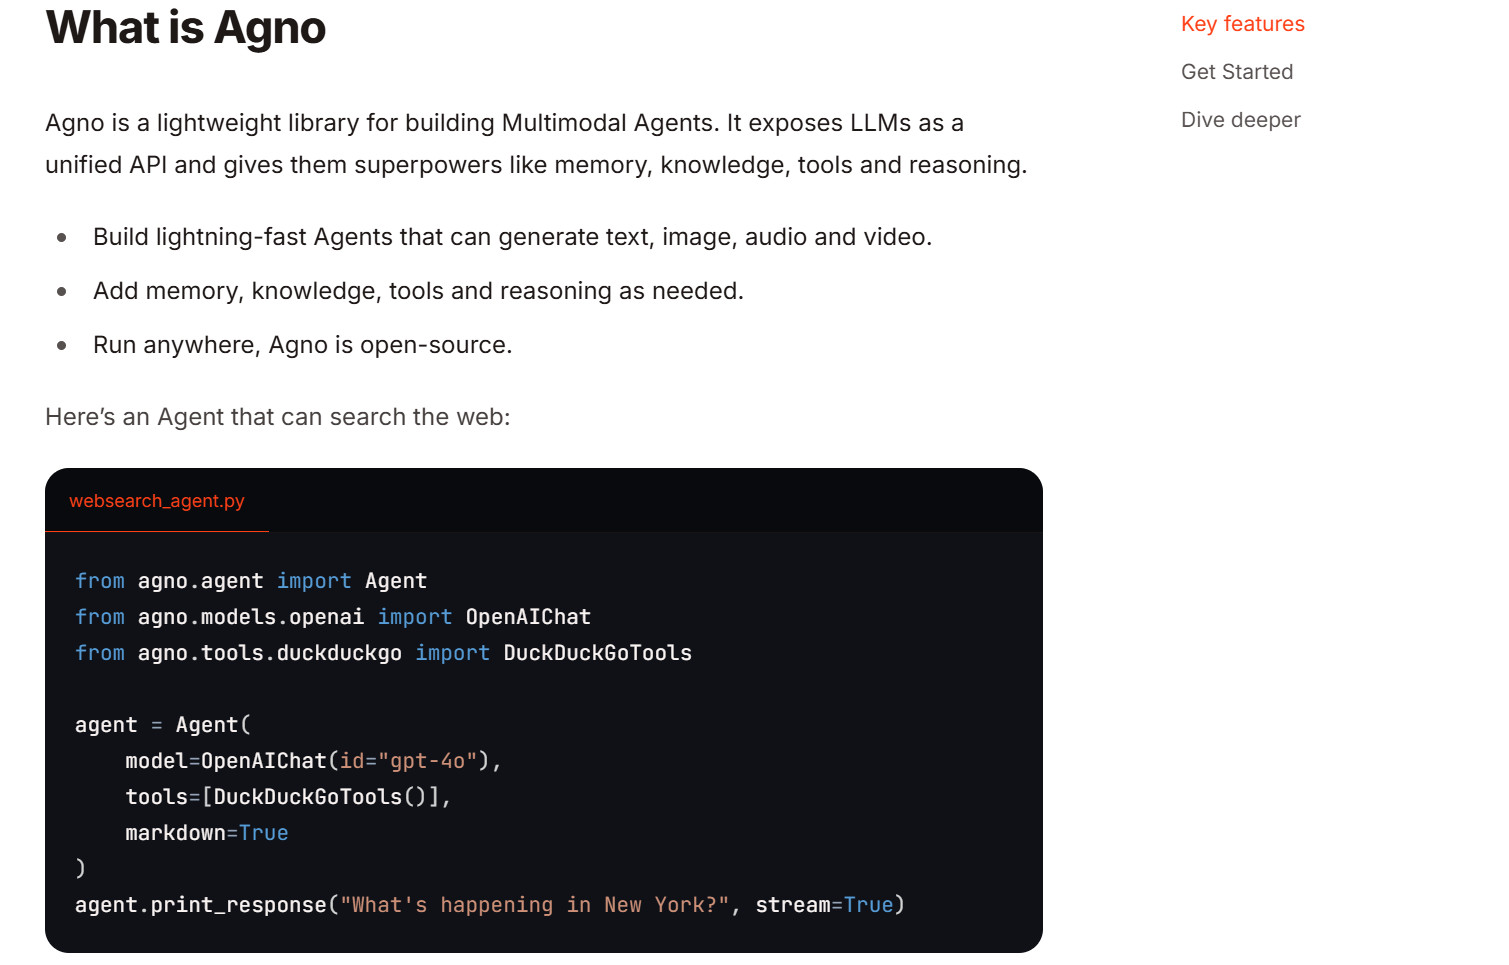Click the "agent = Agent(" code line
The height and width of the screenshot is (965, 1509).
[163, 725]
